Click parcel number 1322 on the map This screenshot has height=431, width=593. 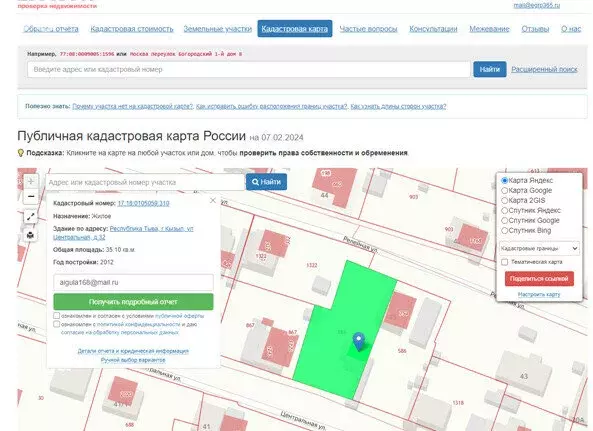(312, 265)
